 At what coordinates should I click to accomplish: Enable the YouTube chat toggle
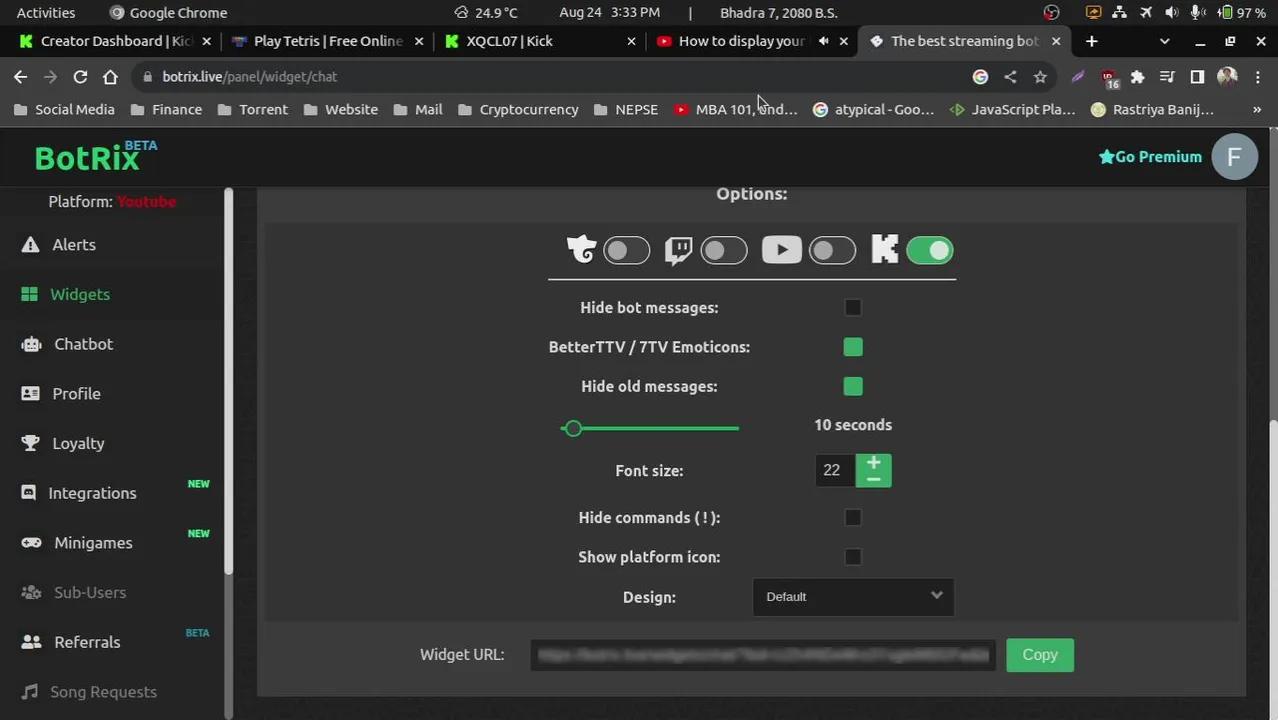[832, 250]
